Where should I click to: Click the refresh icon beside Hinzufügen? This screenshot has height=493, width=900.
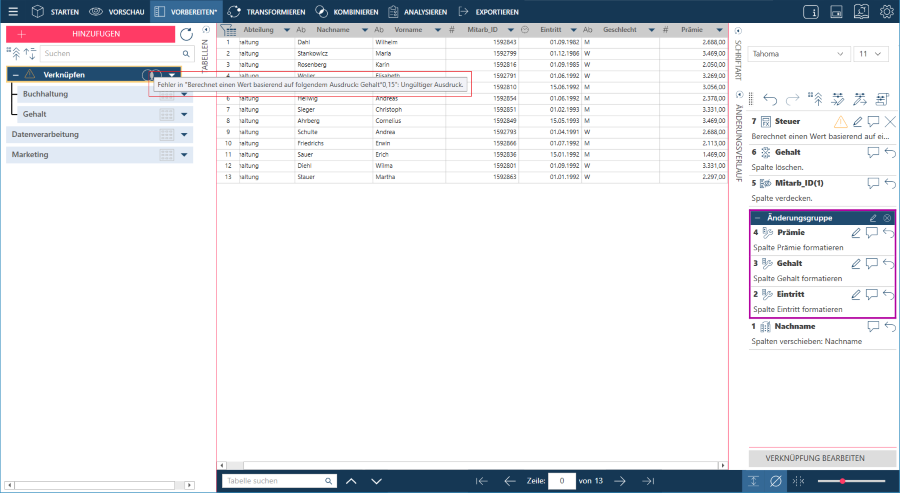(186, 34)
